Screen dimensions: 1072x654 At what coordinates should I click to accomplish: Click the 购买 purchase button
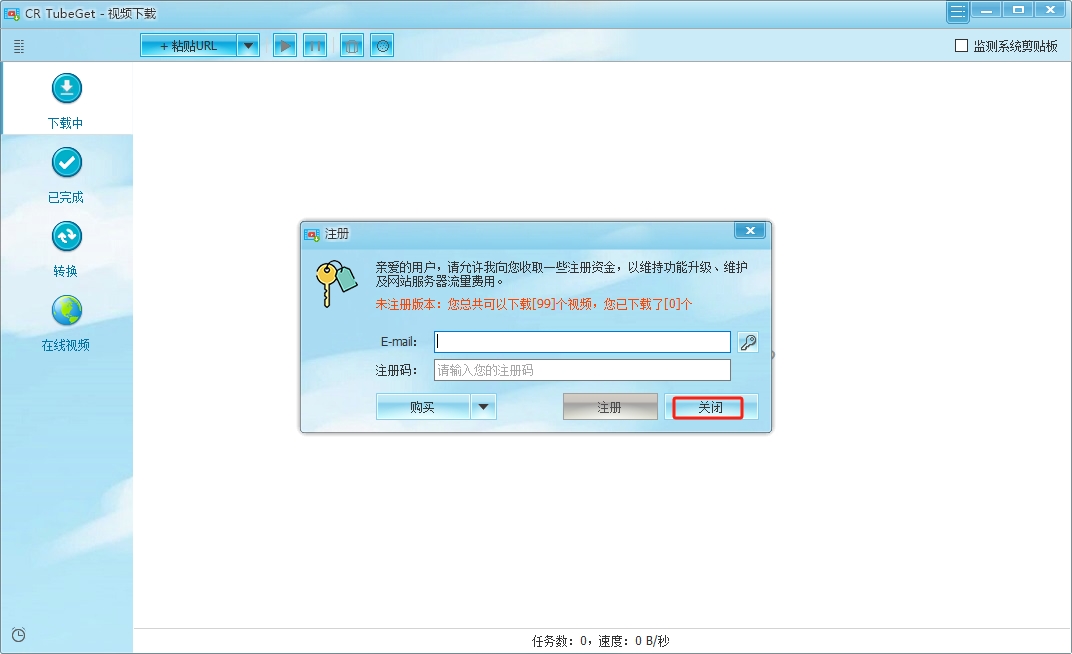(x=423, y=407)
